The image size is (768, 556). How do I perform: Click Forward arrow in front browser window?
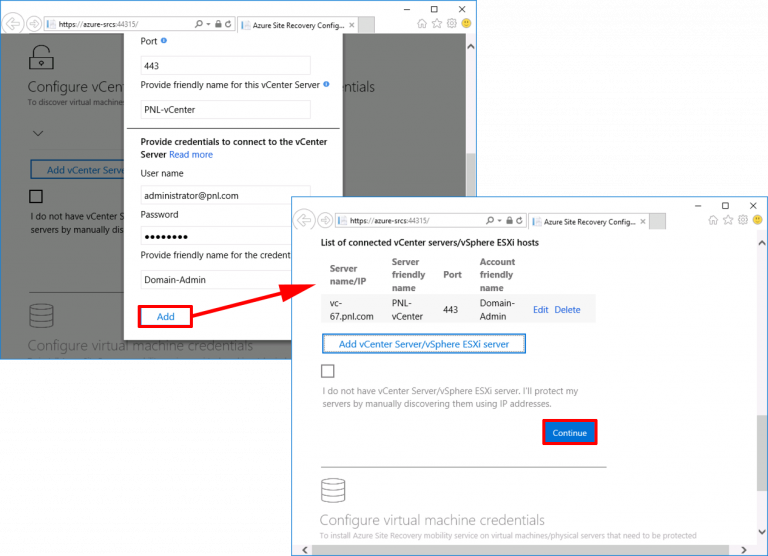[x=325, y=220]
